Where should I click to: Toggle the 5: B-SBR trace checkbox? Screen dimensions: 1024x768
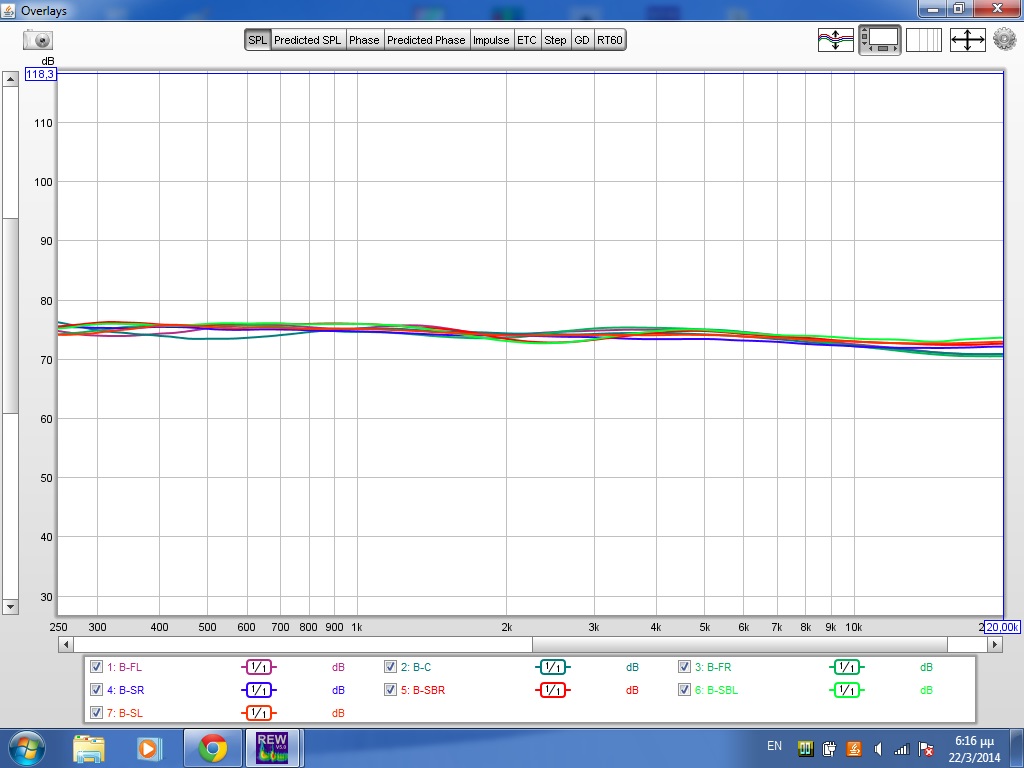(x=391, y=690)
